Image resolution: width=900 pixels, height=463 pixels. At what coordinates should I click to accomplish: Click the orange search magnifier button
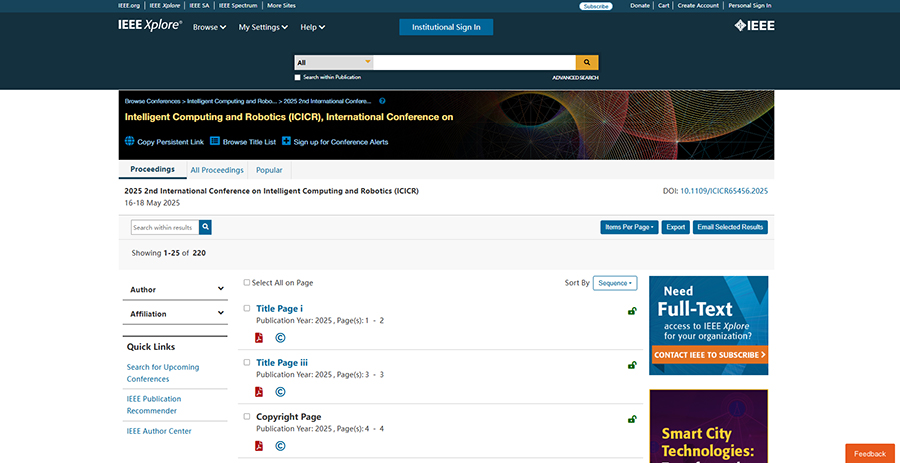point(587,62)
